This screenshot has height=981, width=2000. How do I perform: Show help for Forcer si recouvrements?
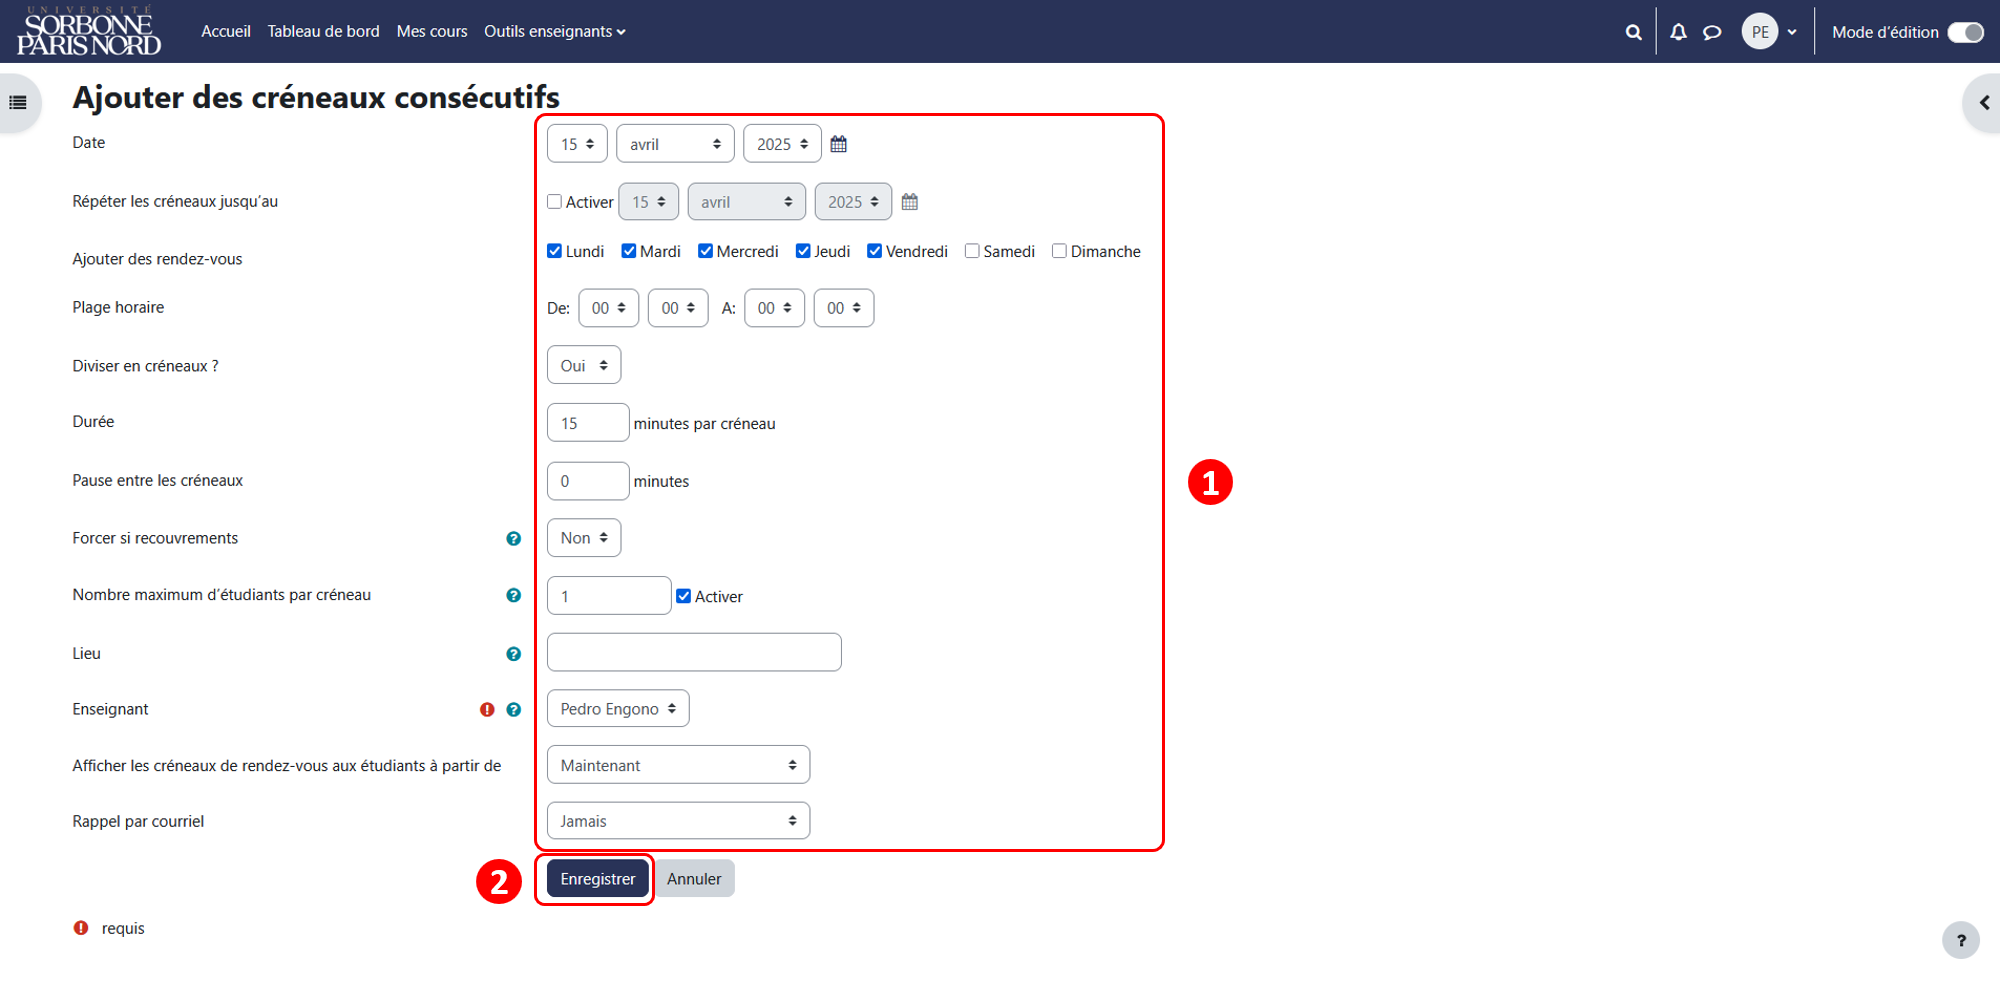tap(514, 539)
